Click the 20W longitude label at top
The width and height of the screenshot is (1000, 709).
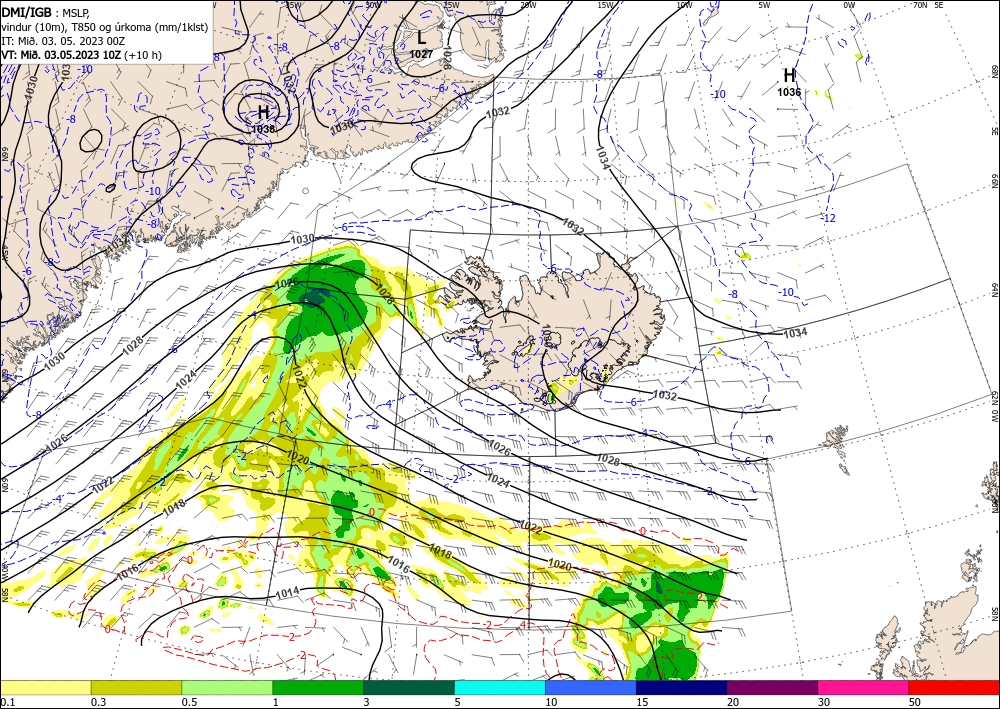[528, 5]
